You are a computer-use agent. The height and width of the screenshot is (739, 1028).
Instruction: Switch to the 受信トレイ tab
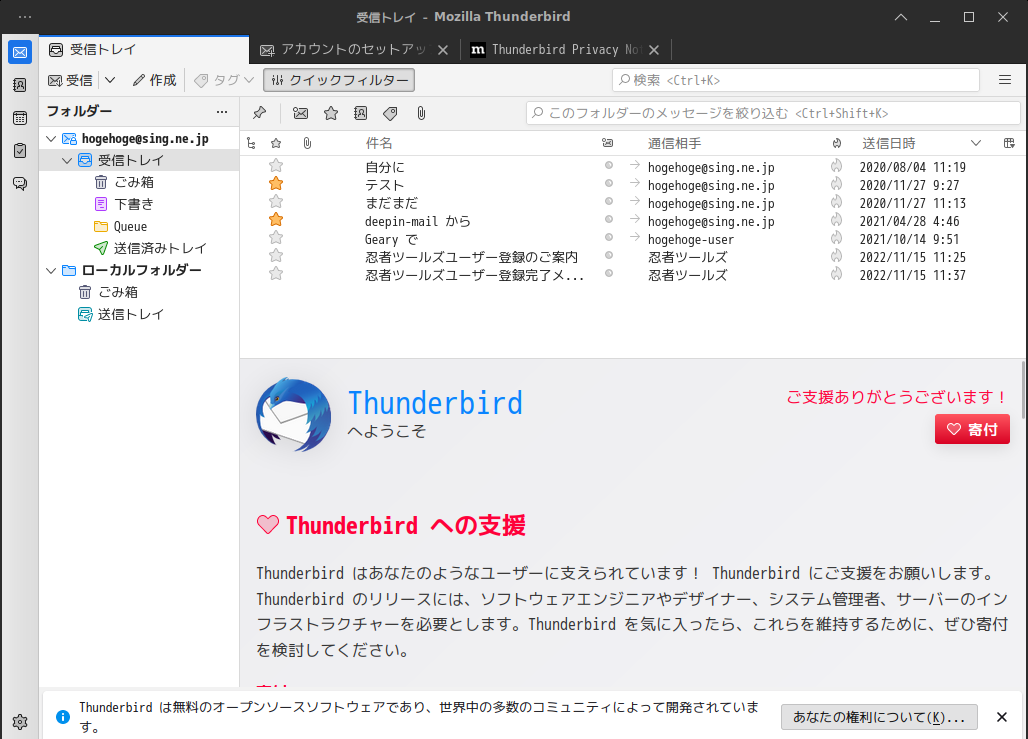tap(144, 49)
